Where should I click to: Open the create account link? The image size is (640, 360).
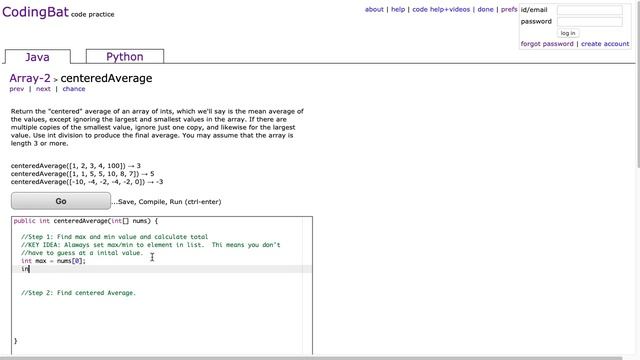(x=605, y=44)
